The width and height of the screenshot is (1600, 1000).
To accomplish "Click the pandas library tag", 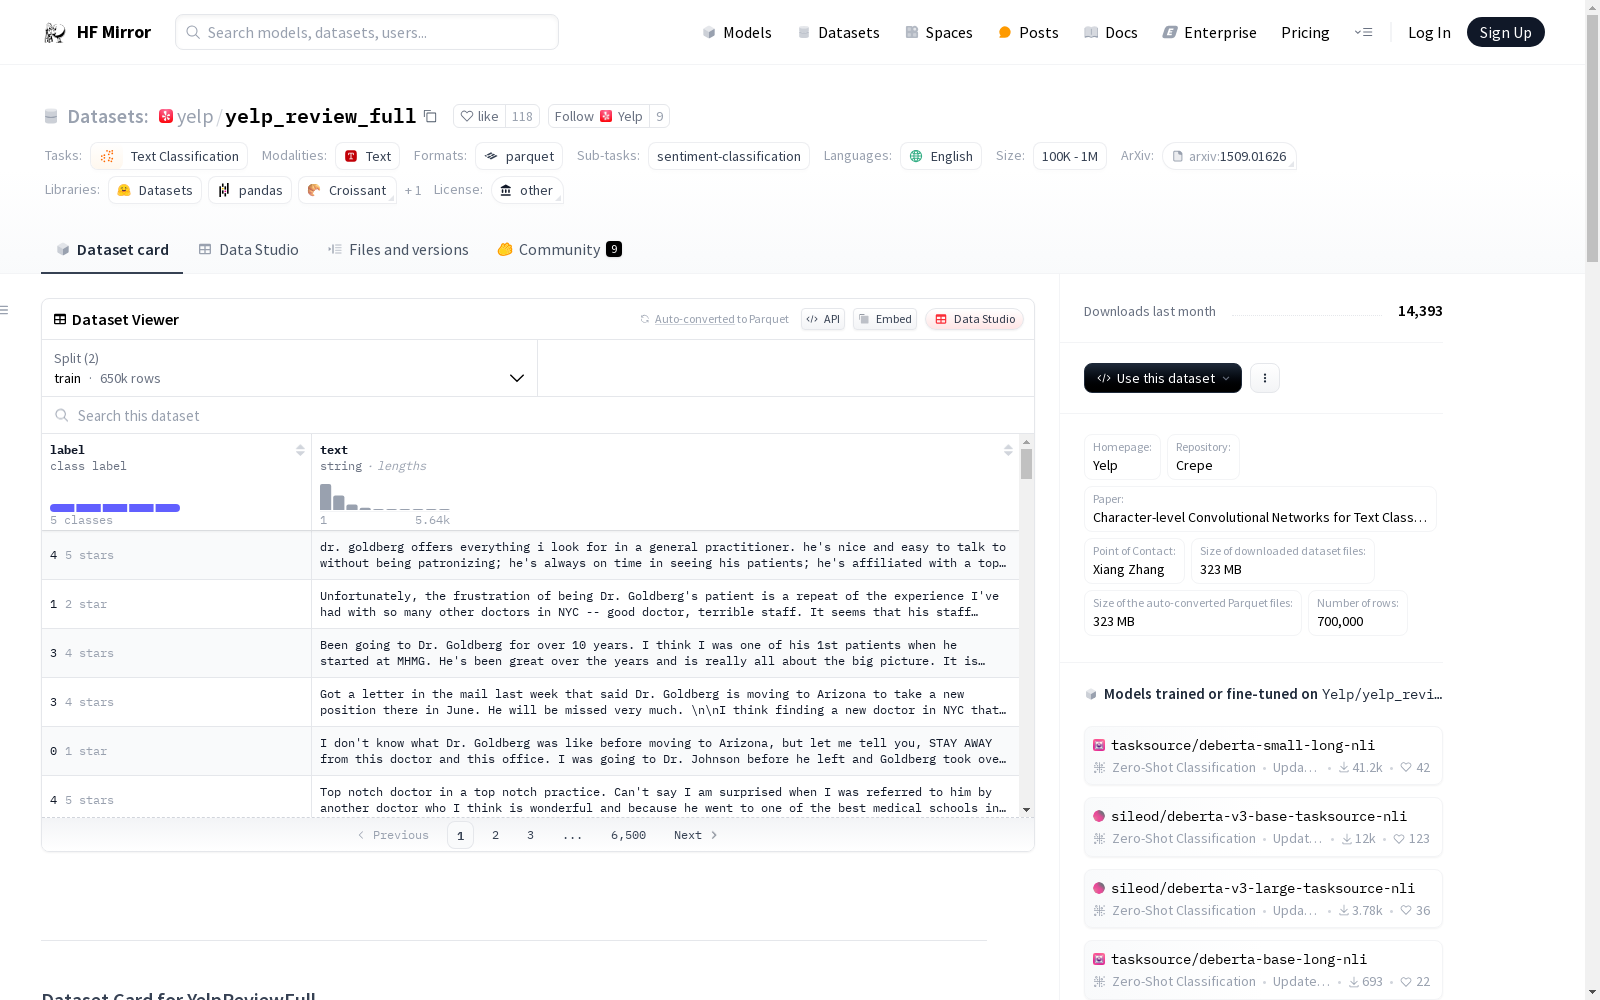I will (x=250, y=190).
